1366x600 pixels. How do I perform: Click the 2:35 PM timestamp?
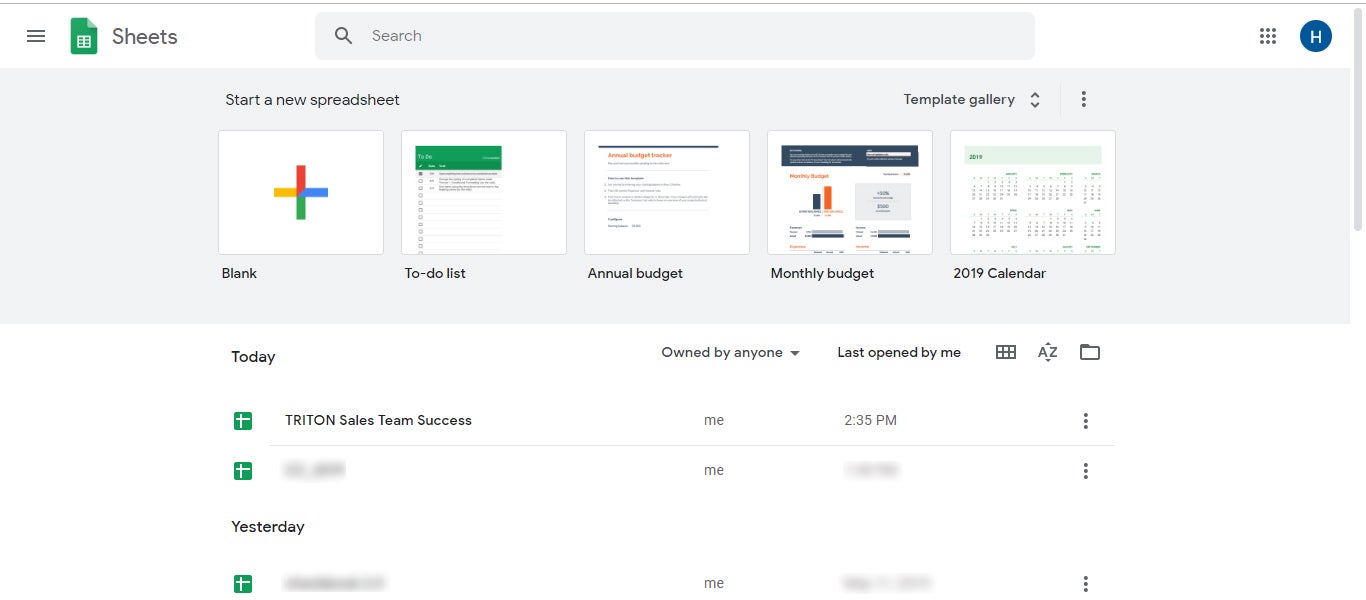(870, 421)
